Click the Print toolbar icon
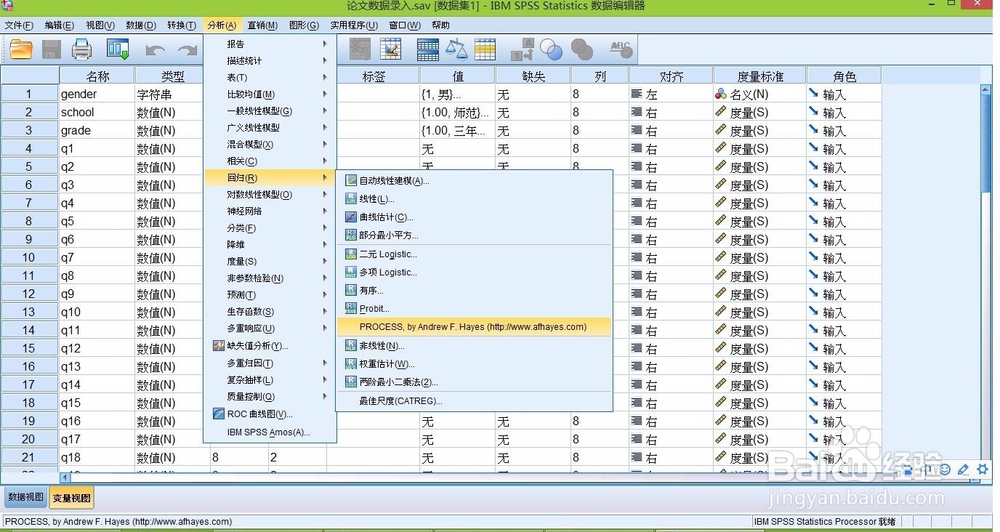This screenshot has height=532, width=1000. tap(82, 49)
